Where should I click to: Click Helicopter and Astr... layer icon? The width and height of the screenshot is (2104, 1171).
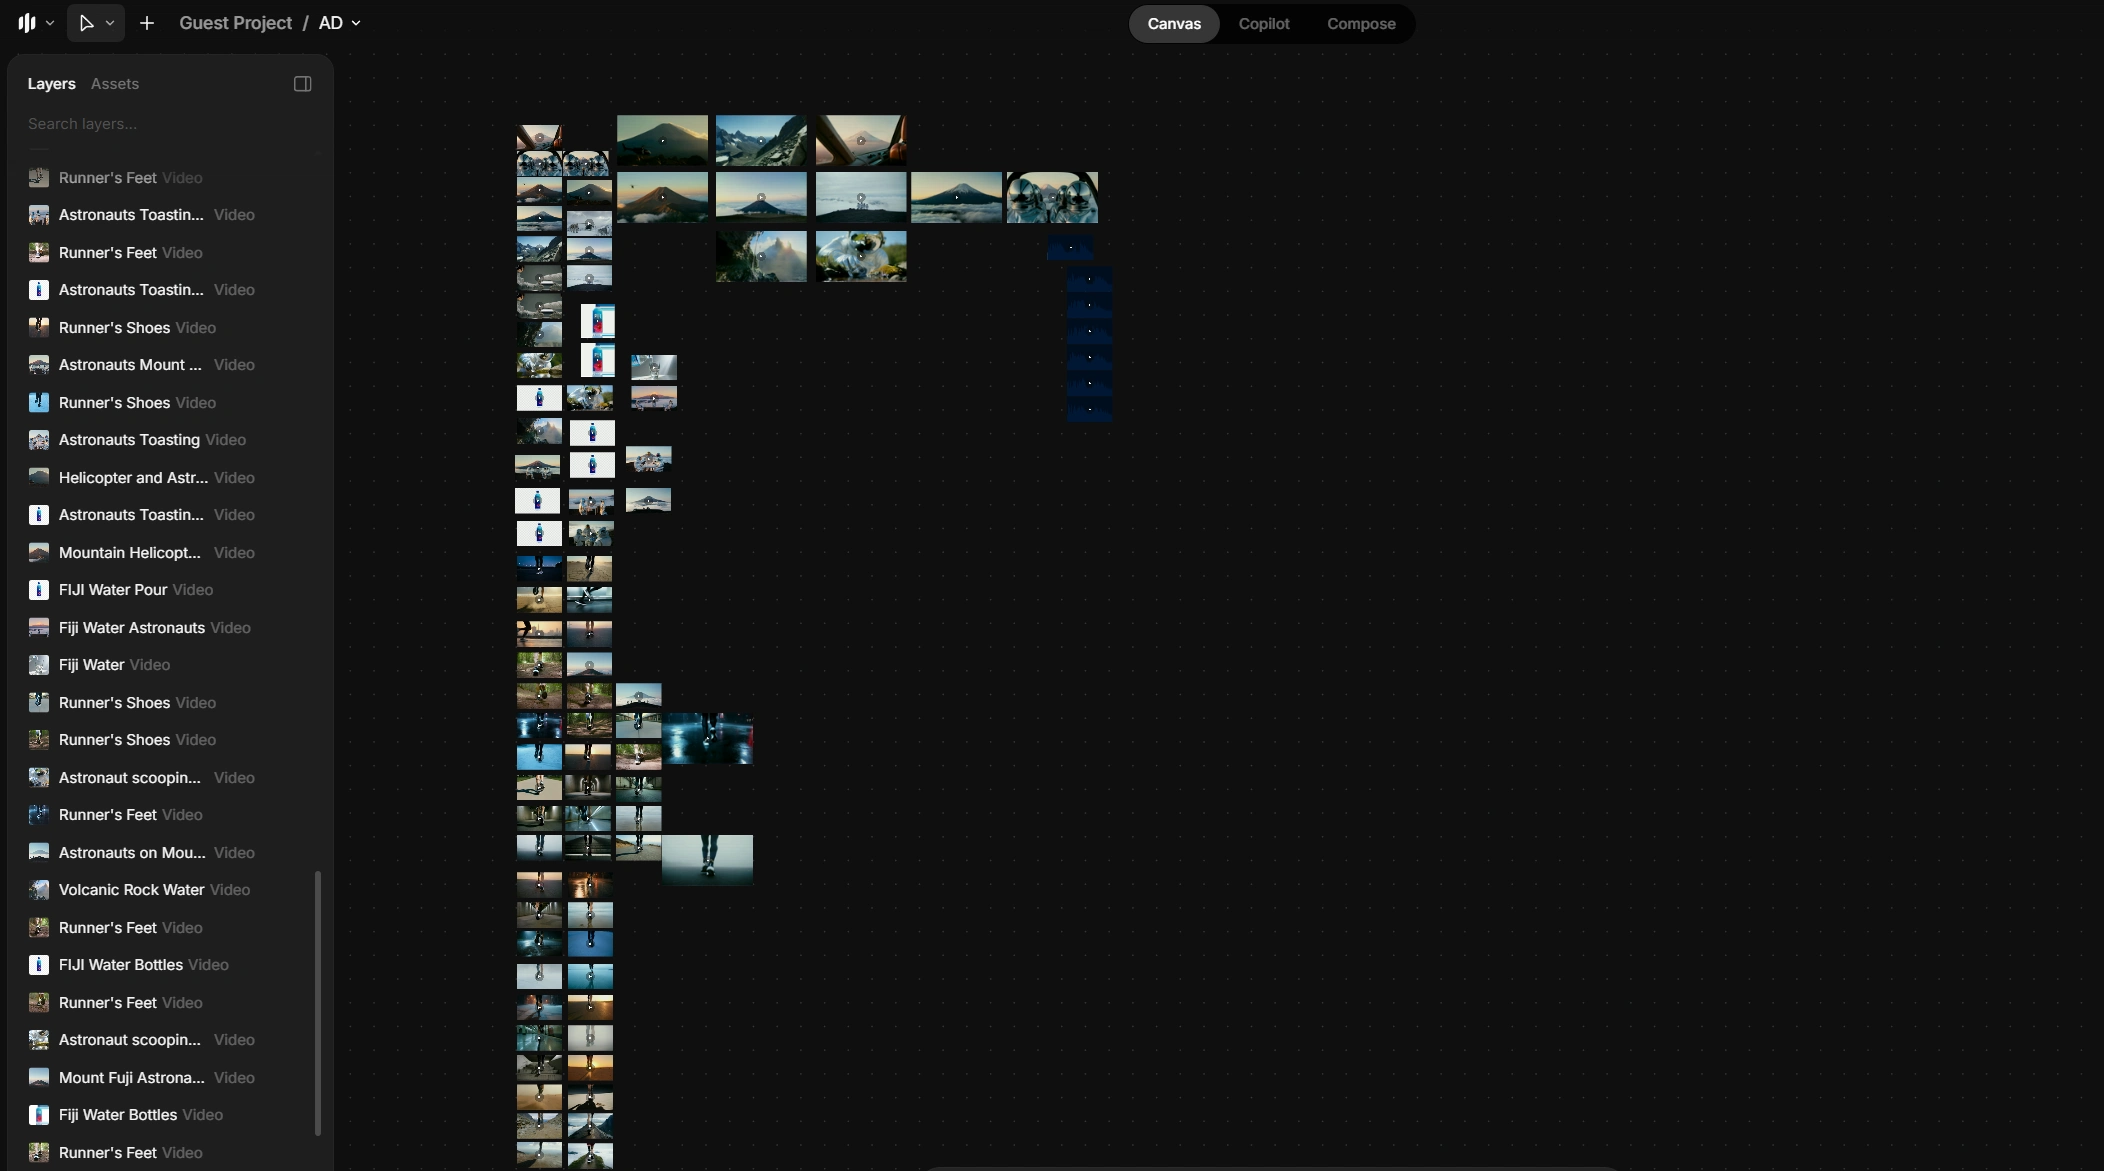coord(38,478)
